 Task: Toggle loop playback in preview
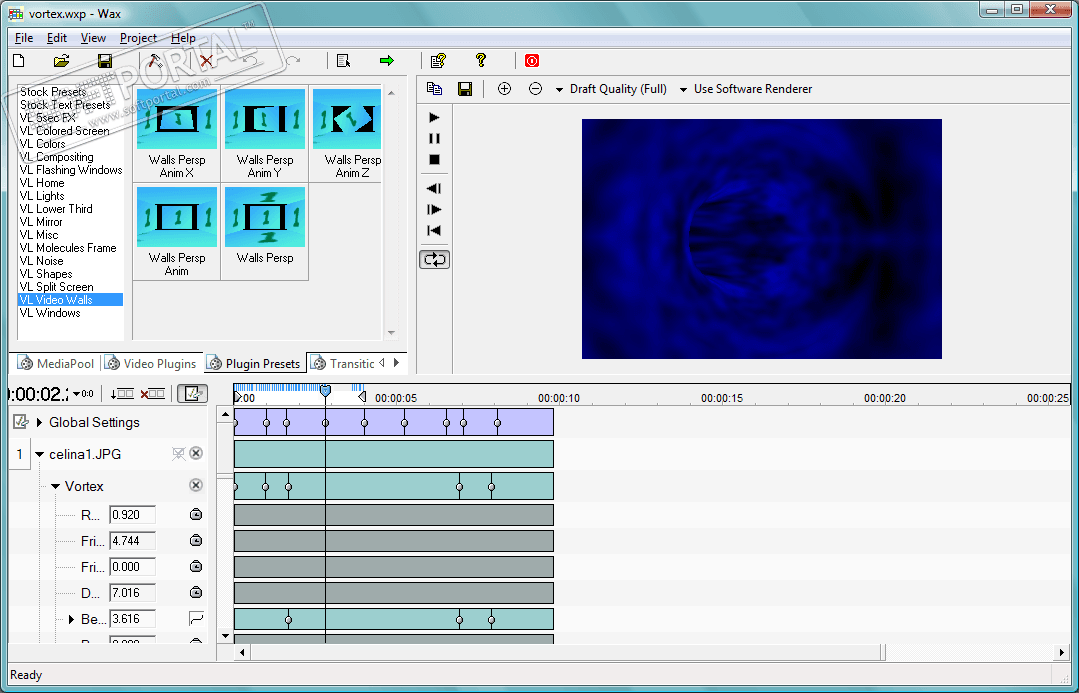pyautogui.click(x=434, y=259)
